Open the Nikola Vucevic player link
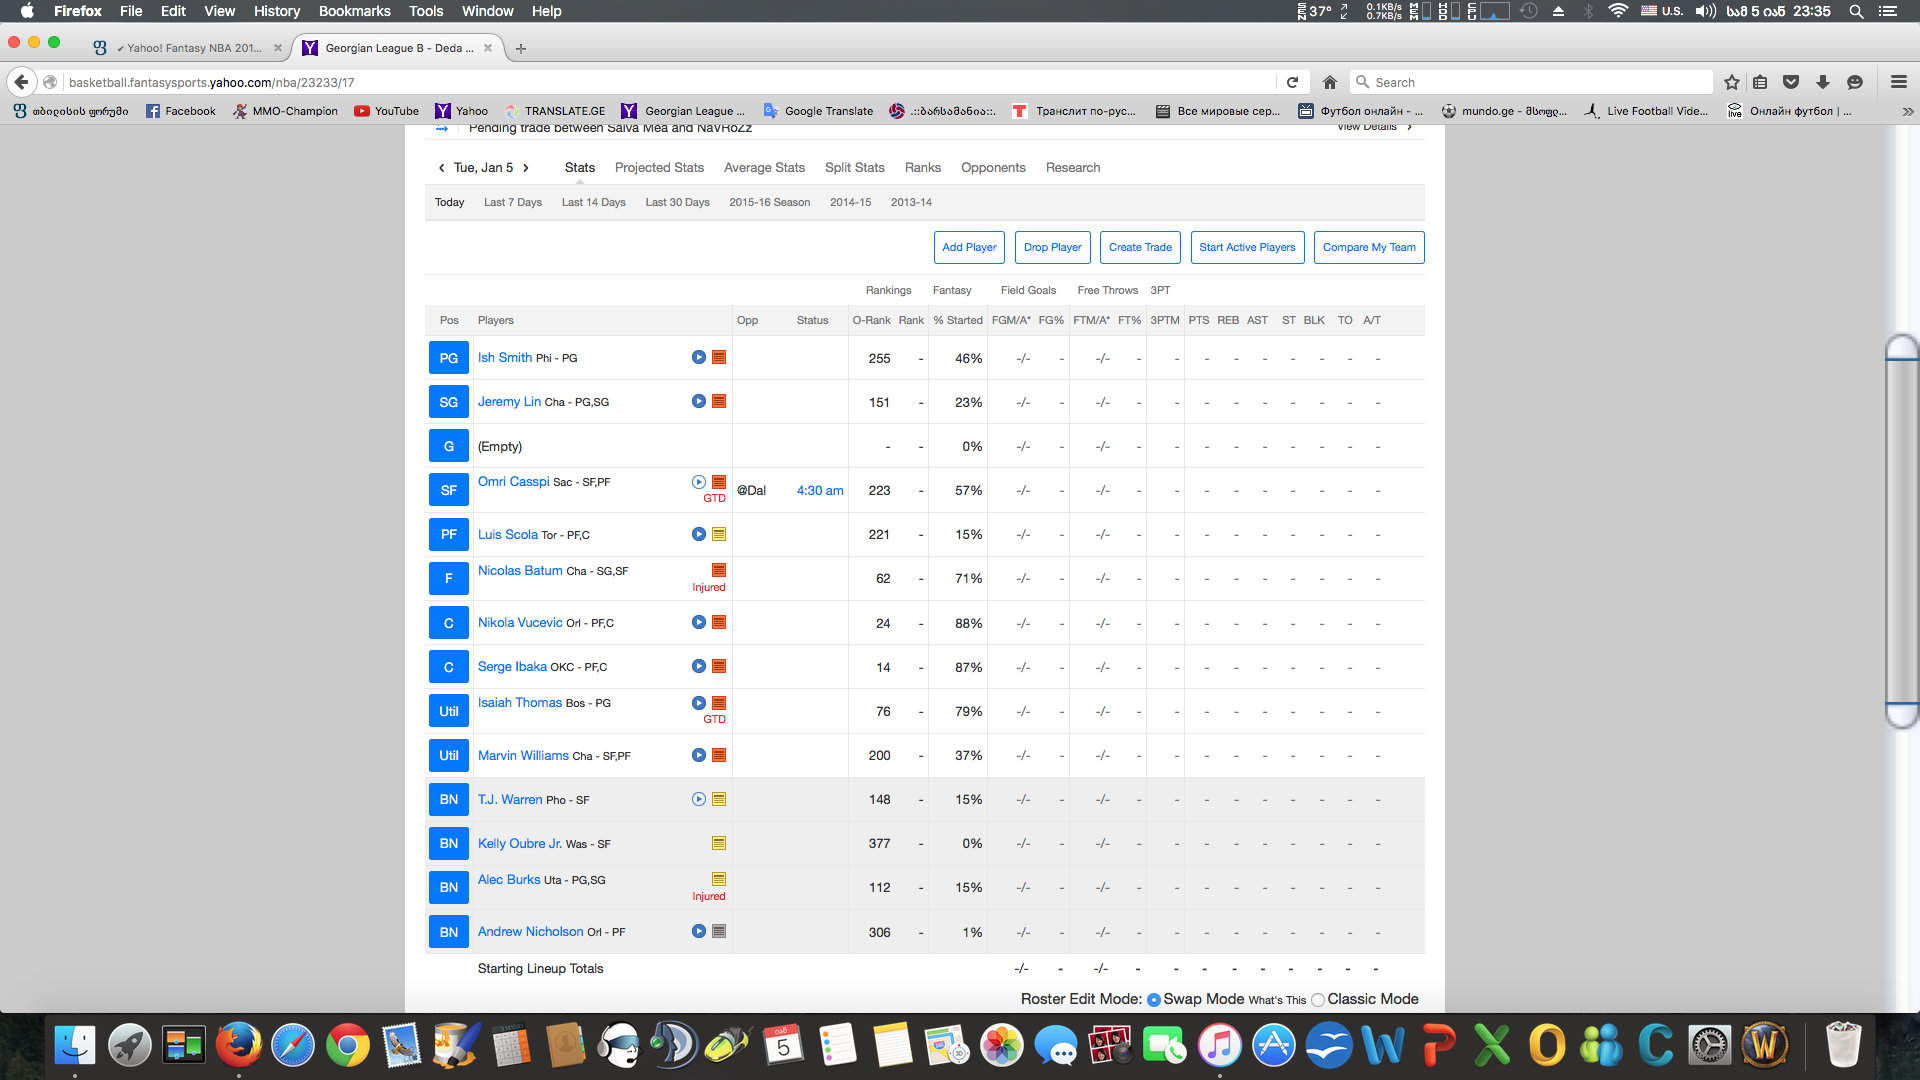Screen dimensions: 1920x1080 [x=520, y=622]
